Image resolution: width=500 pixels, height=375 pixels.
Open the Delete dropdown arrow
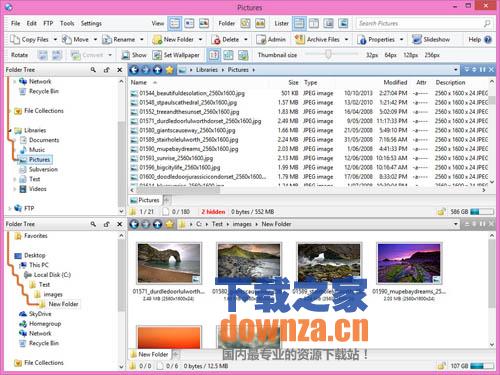pyautogui.click(x=246, y=40)
